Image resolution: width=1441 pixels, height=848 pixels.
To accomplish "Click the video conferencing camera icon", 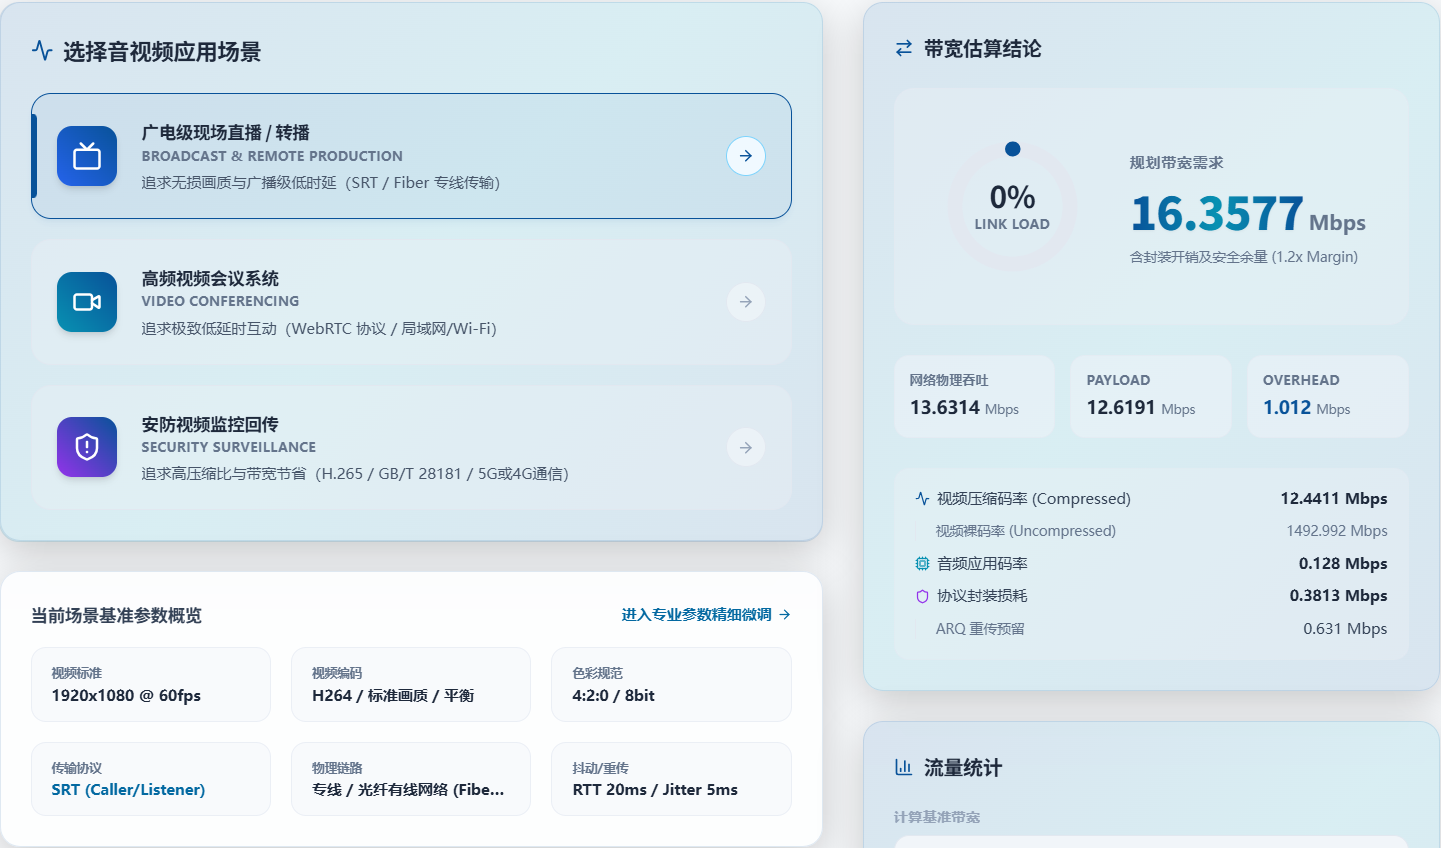I will tap(87, 302).
